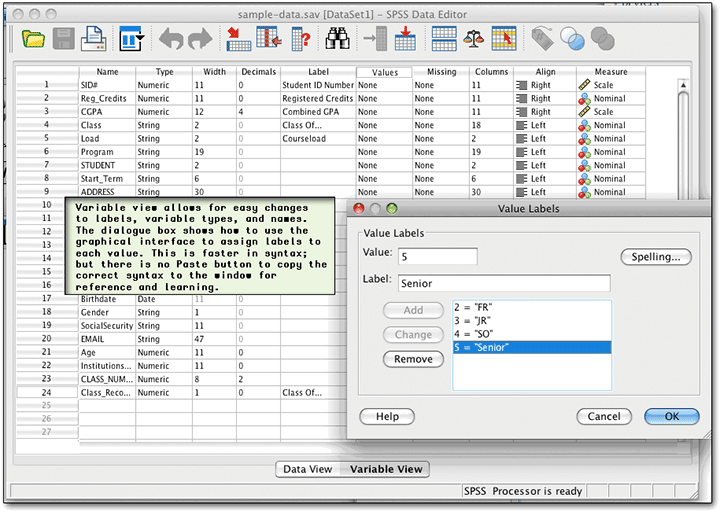720x512 pixels.
Task: Select the Go to Case icon
Action: click(x=238, y=39)
